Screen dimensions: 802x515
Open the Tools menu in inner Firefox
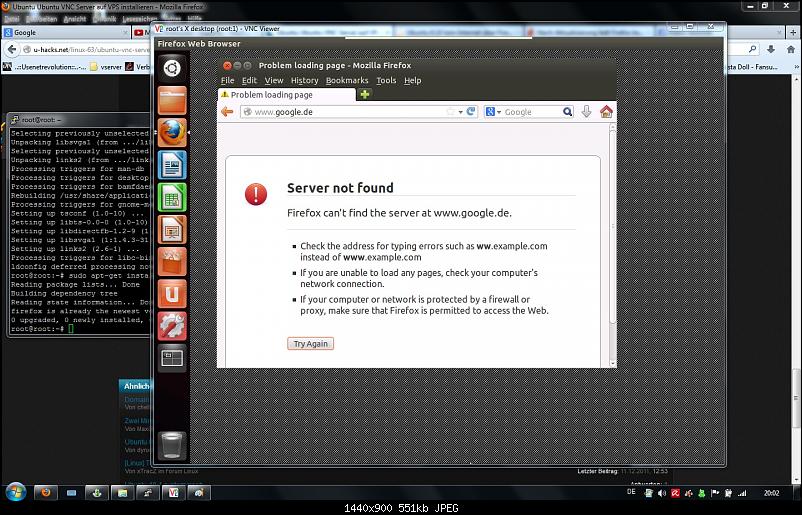pos(386,80)
